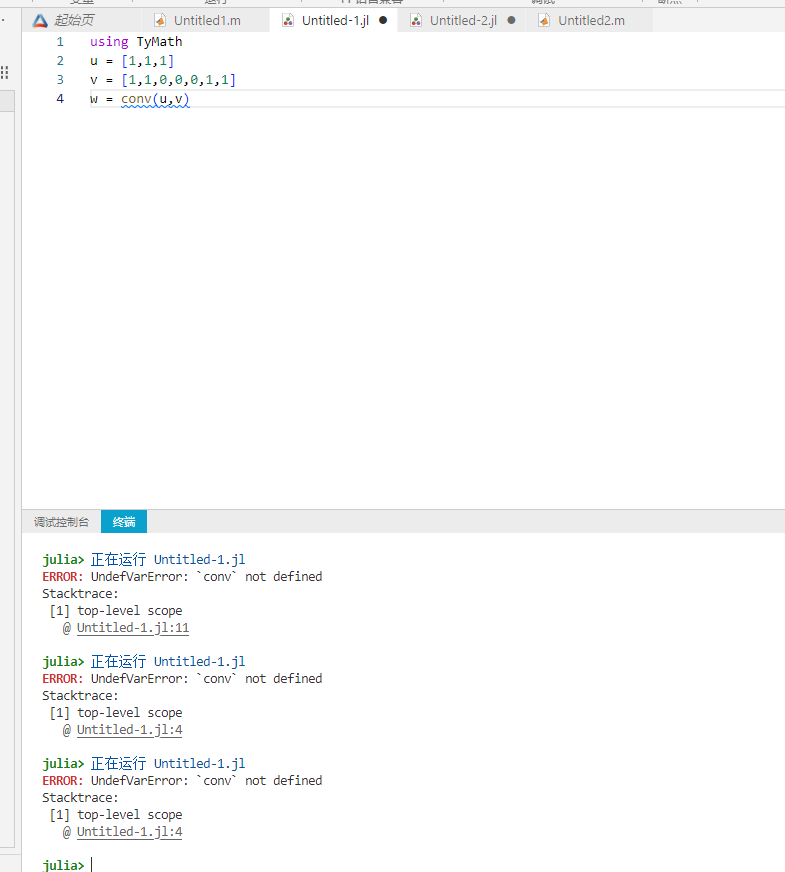Click line number 1 in gutter
785x872 pixels.
click(60, 42)
